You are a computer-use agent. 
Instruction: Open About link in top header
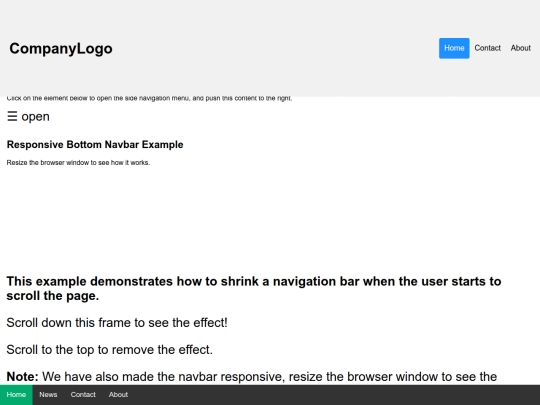click(520, 48)
